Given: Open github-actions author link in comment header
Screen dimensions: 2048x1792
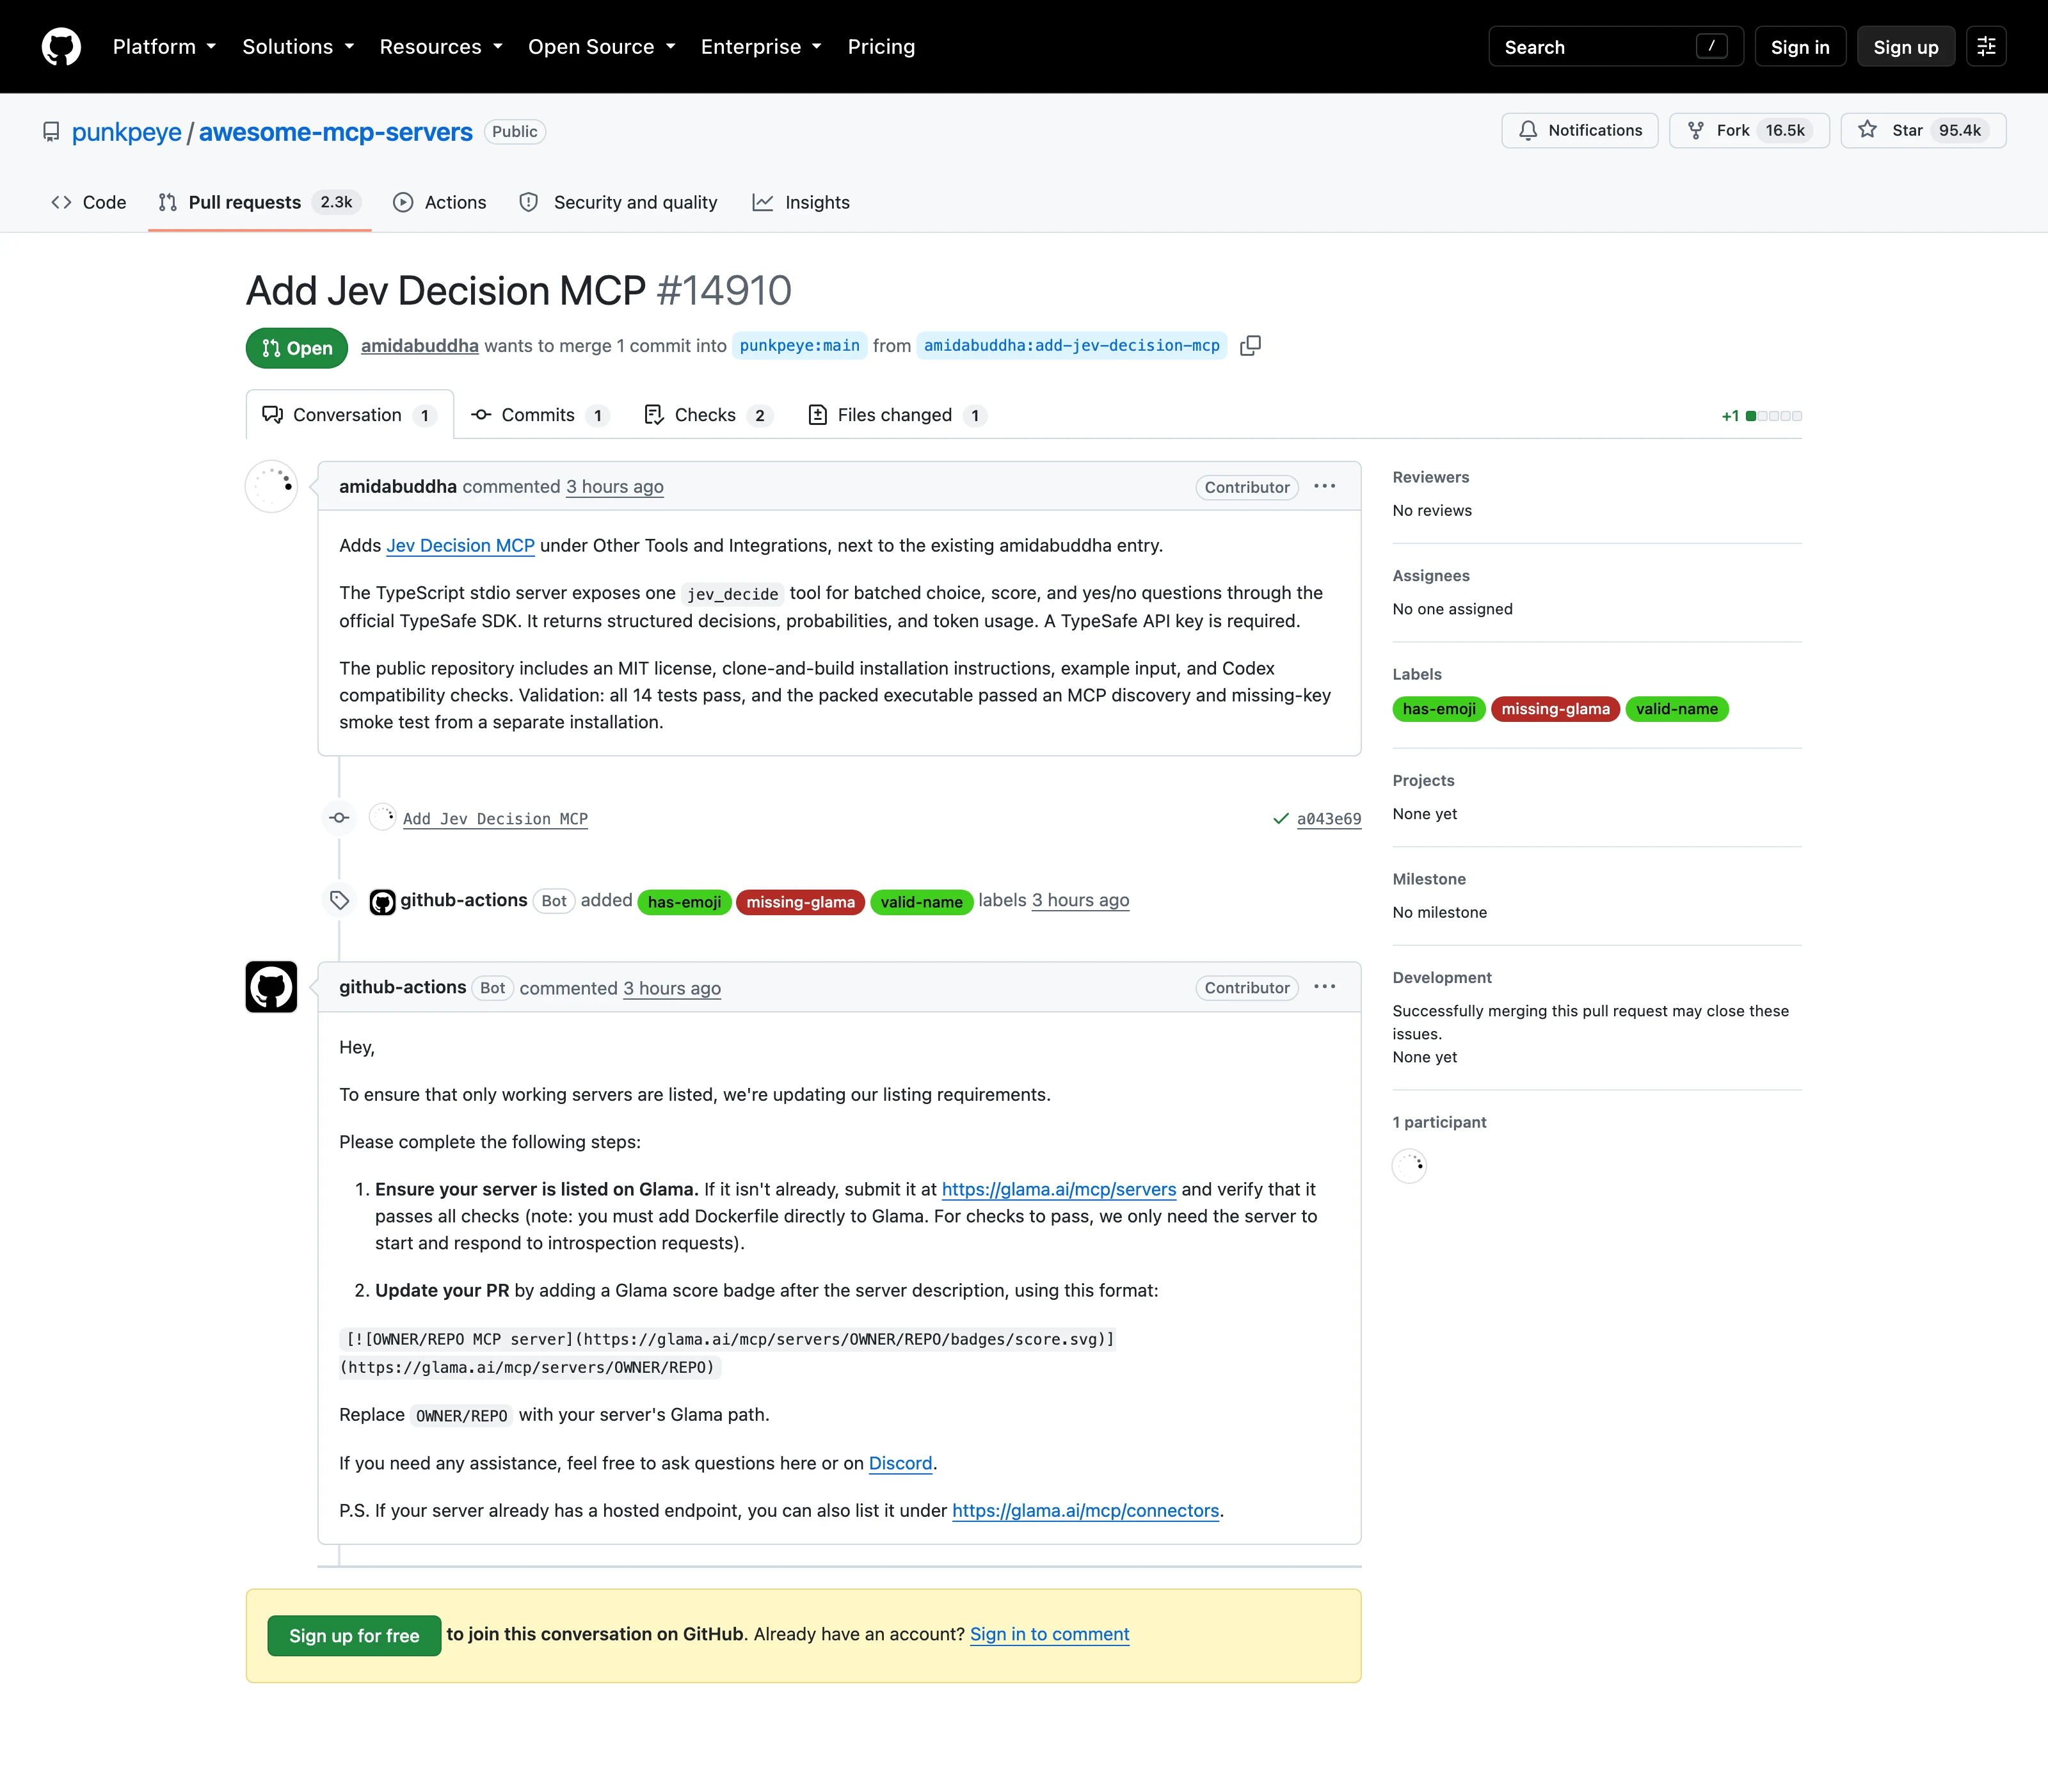Looking at the screenshot, I should click(403, 987).
